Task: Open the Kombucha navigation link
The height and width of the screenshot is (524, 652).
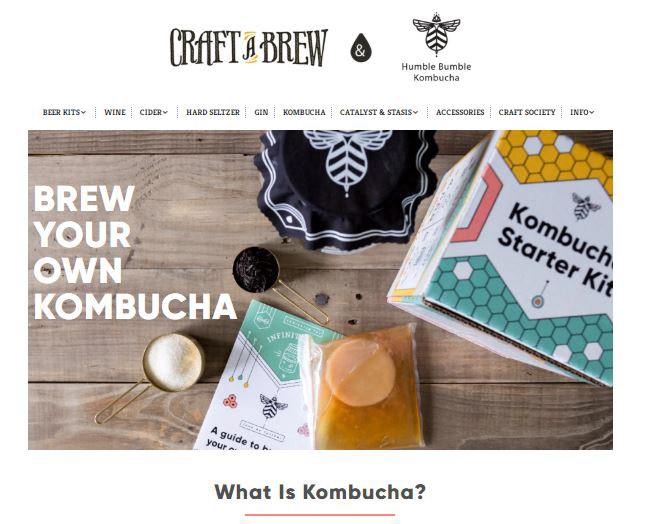Action: click(304, 112)
